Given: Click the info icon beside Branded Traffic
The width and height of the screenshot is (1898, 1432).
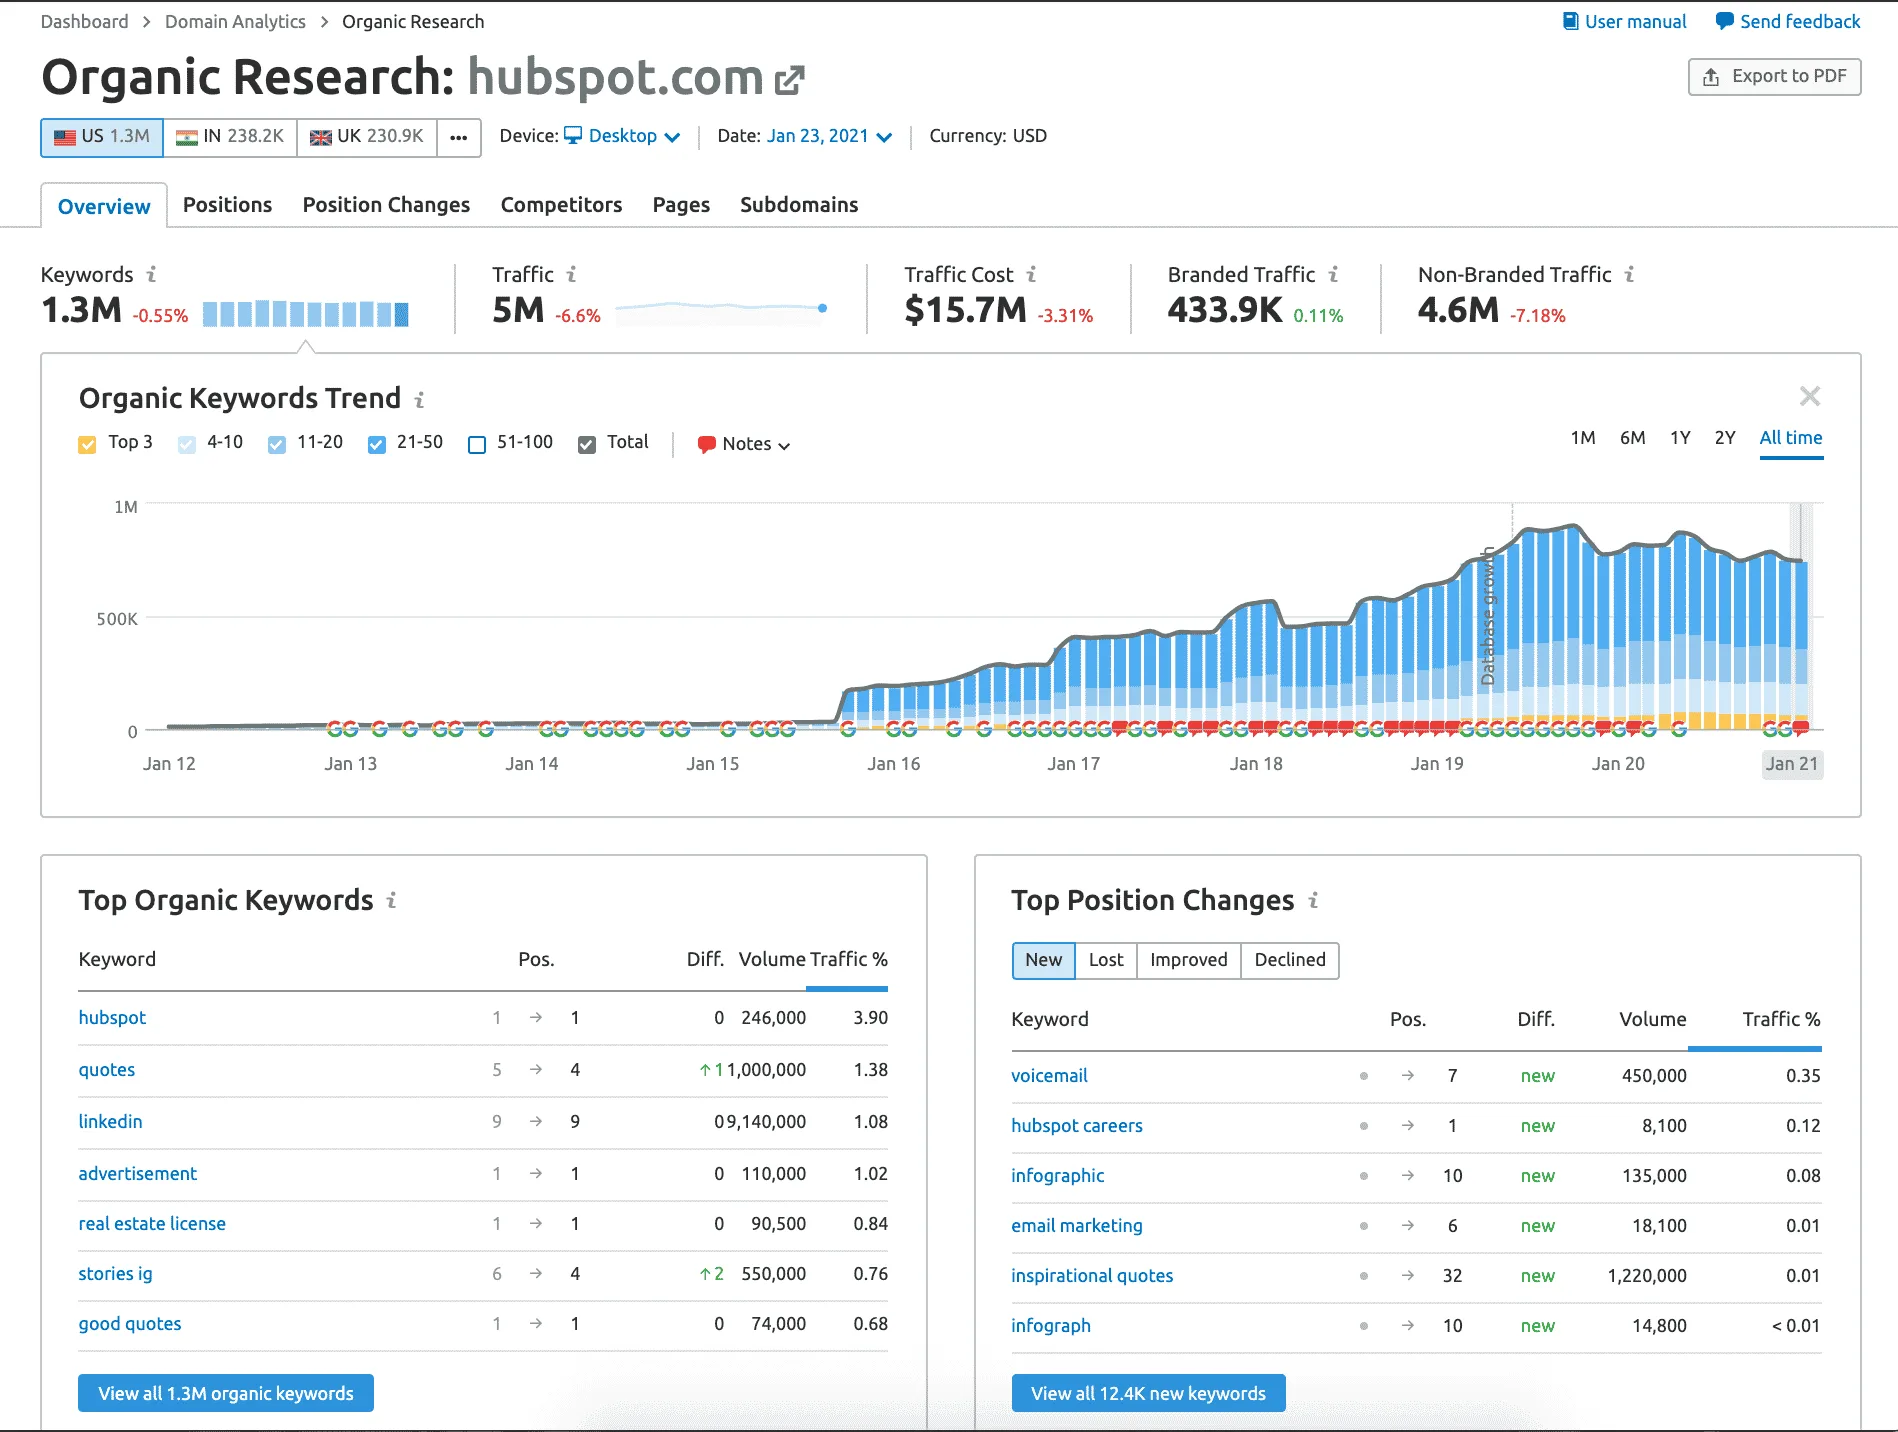Looking at the screenshot, I should 1334,274.
